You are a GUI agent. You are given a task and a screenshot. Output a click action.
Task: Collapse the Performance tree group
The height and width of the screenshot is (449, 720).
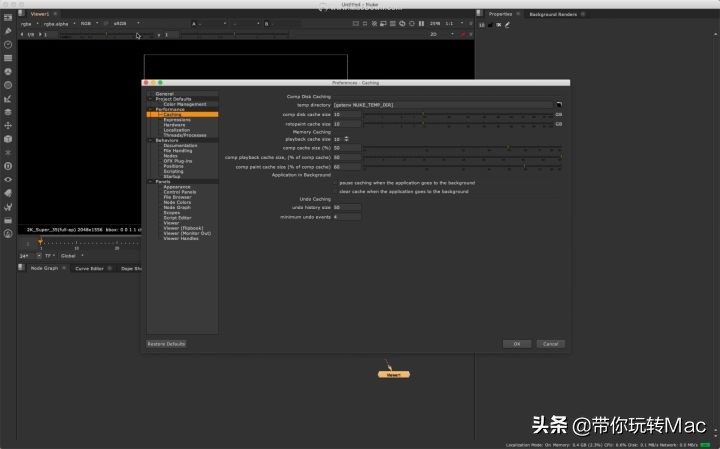(150, 109)
